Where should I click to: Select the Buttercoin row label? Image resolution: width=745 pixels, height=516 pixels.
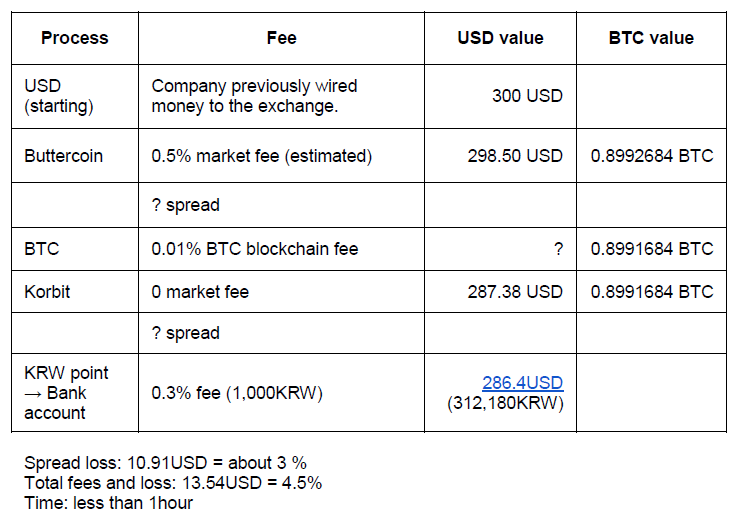coord(64,156)
